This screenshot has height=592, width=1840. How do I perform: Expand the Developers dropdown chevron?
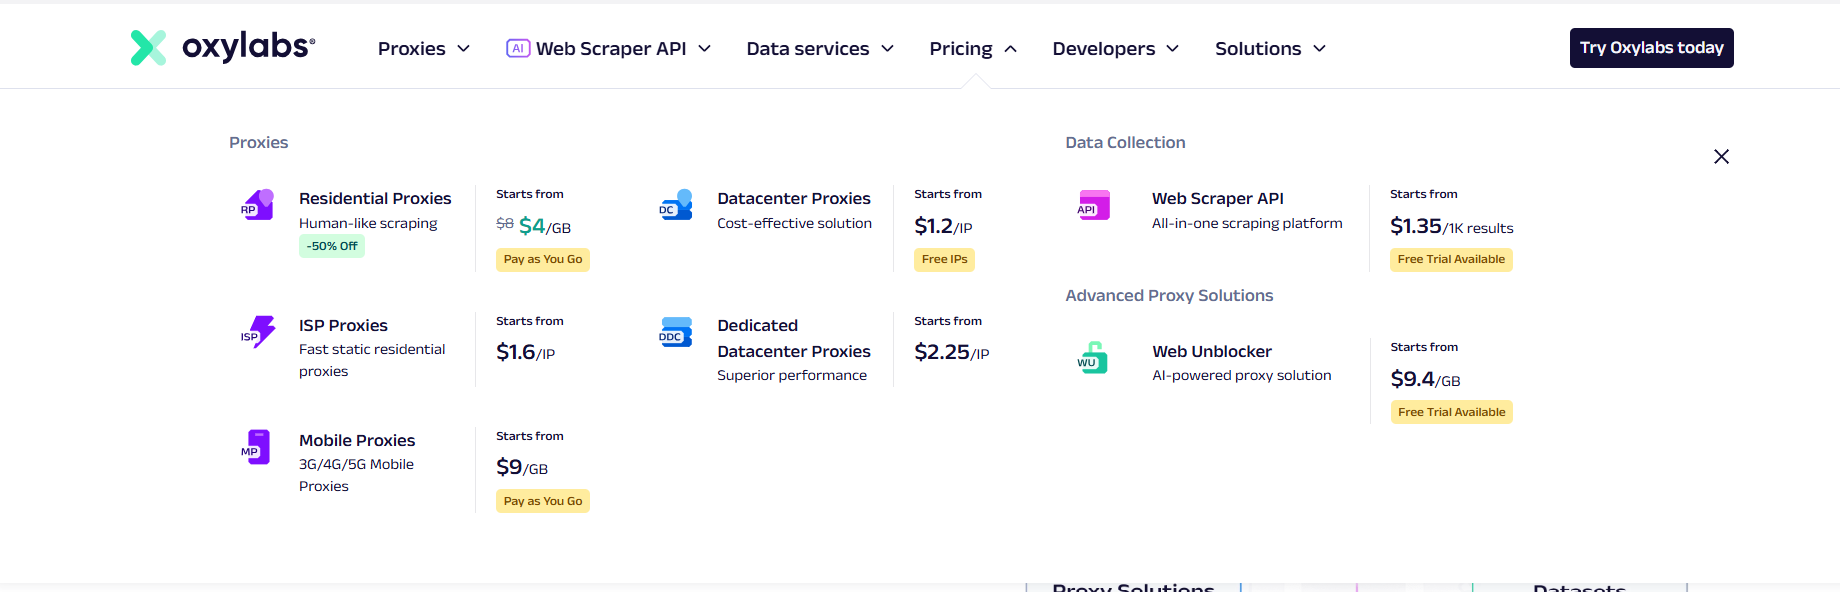[x=1172, y=48]
